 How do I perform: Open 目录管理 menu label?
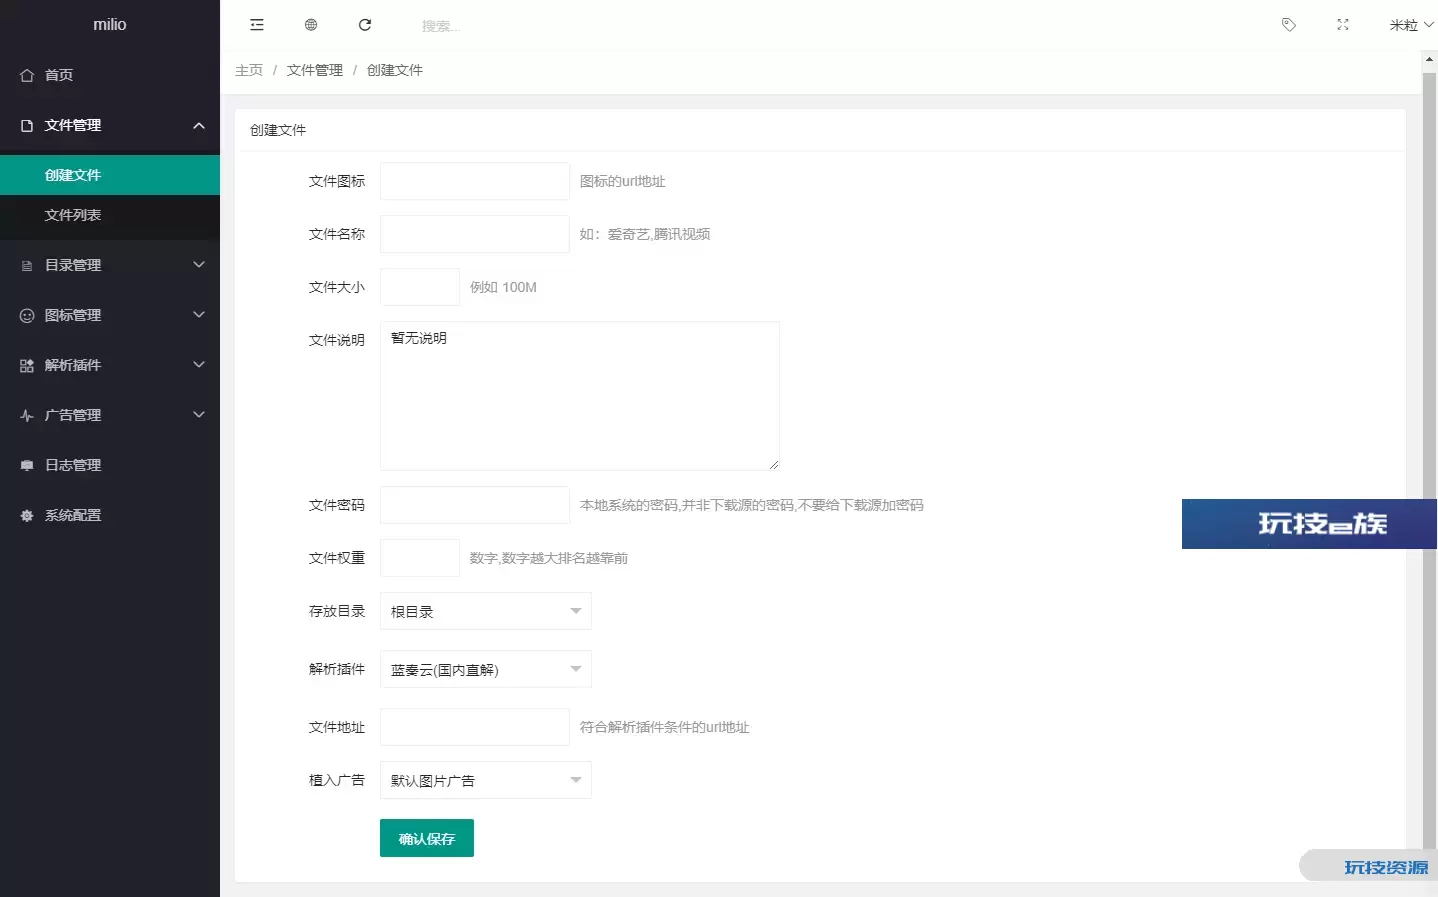tap(73, 265)
